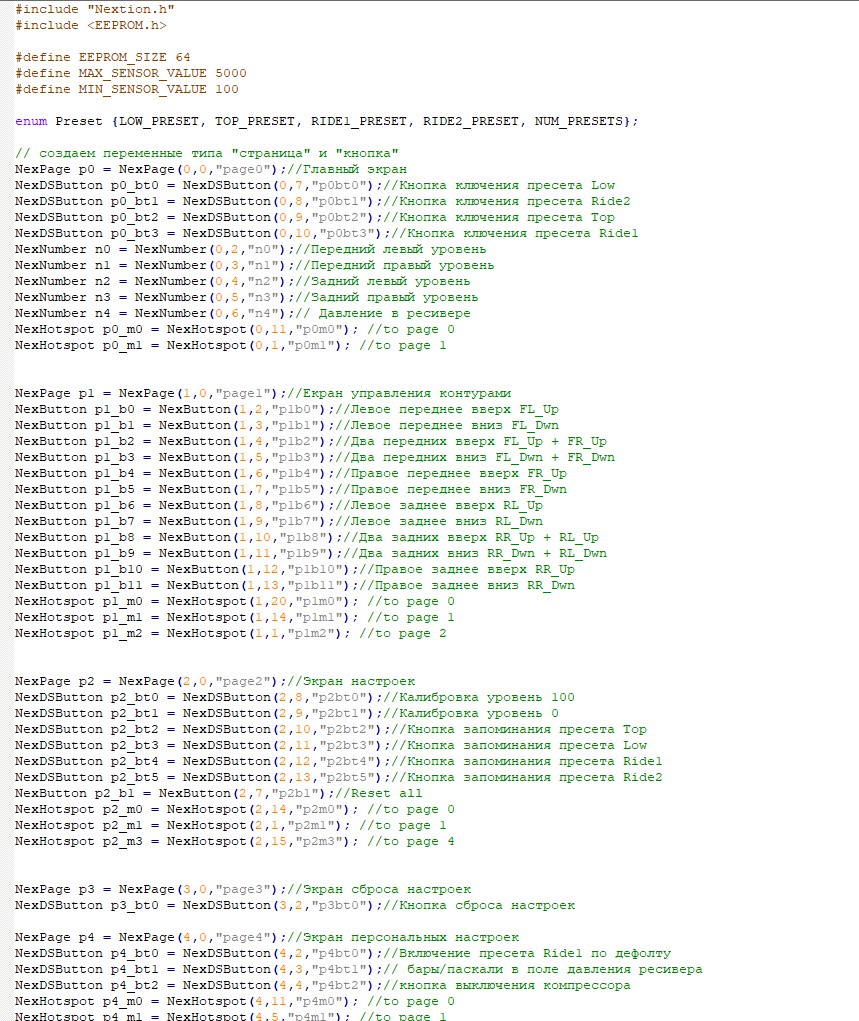Screen dimensions: 859x1021
Task: Click the 'NexDSButton p0_bt0' line
Action: [315, 185]
